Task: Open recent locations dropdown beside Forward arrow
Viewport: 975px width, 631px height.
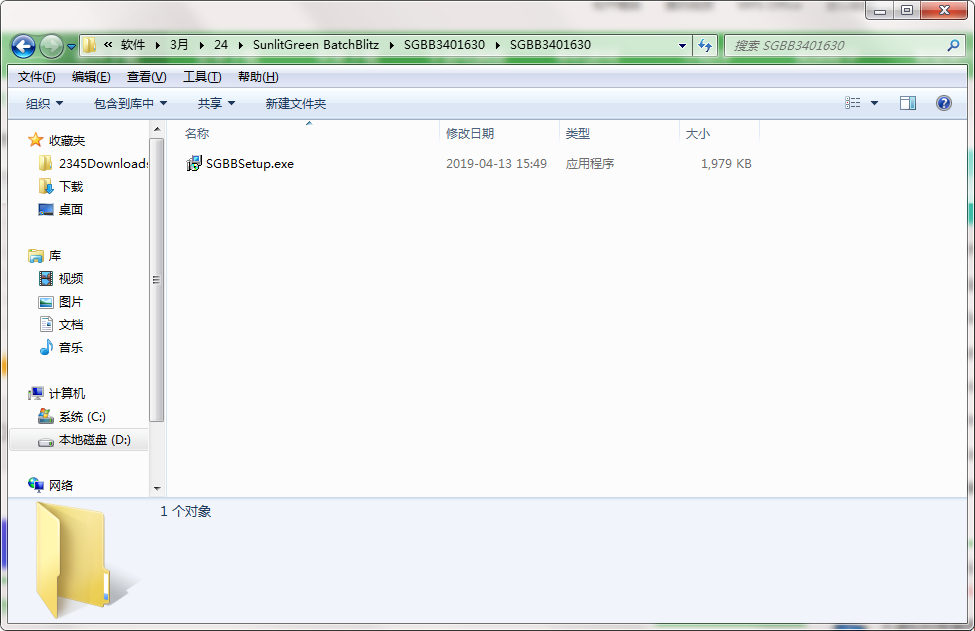Action: coord(71,47)
